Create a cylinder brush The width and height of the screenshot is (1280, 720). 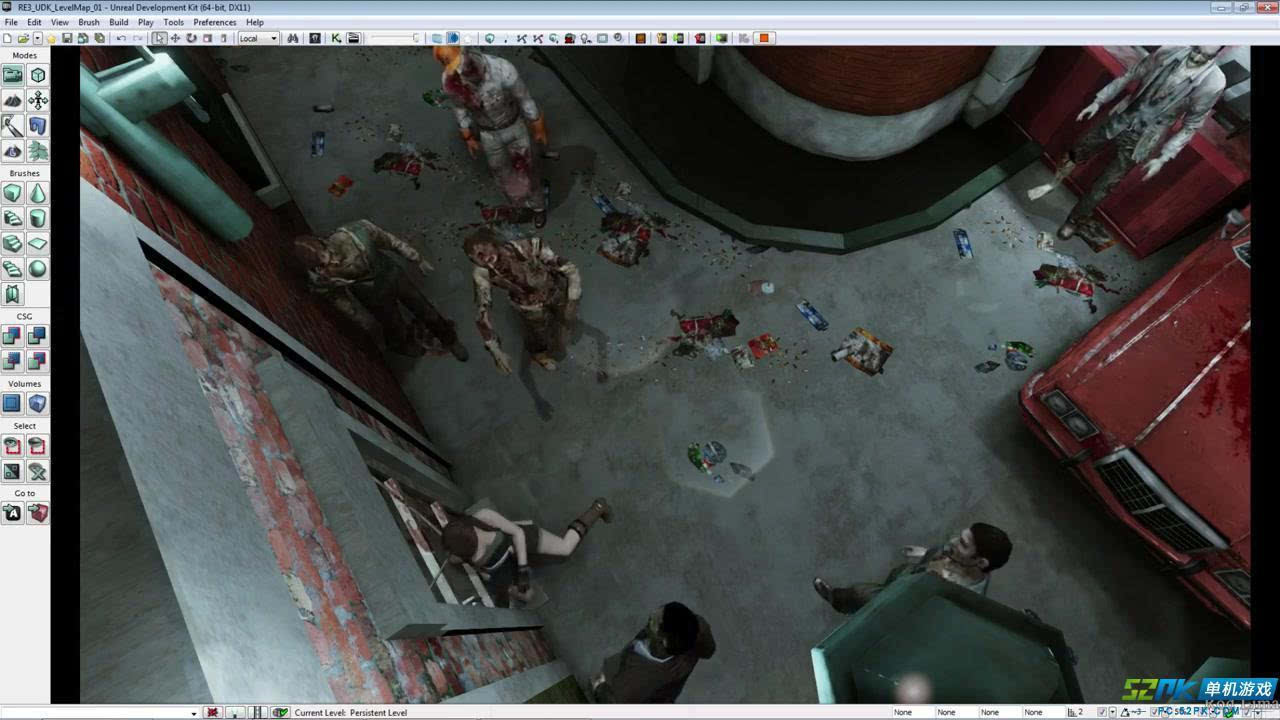click(x=37, y=218)
